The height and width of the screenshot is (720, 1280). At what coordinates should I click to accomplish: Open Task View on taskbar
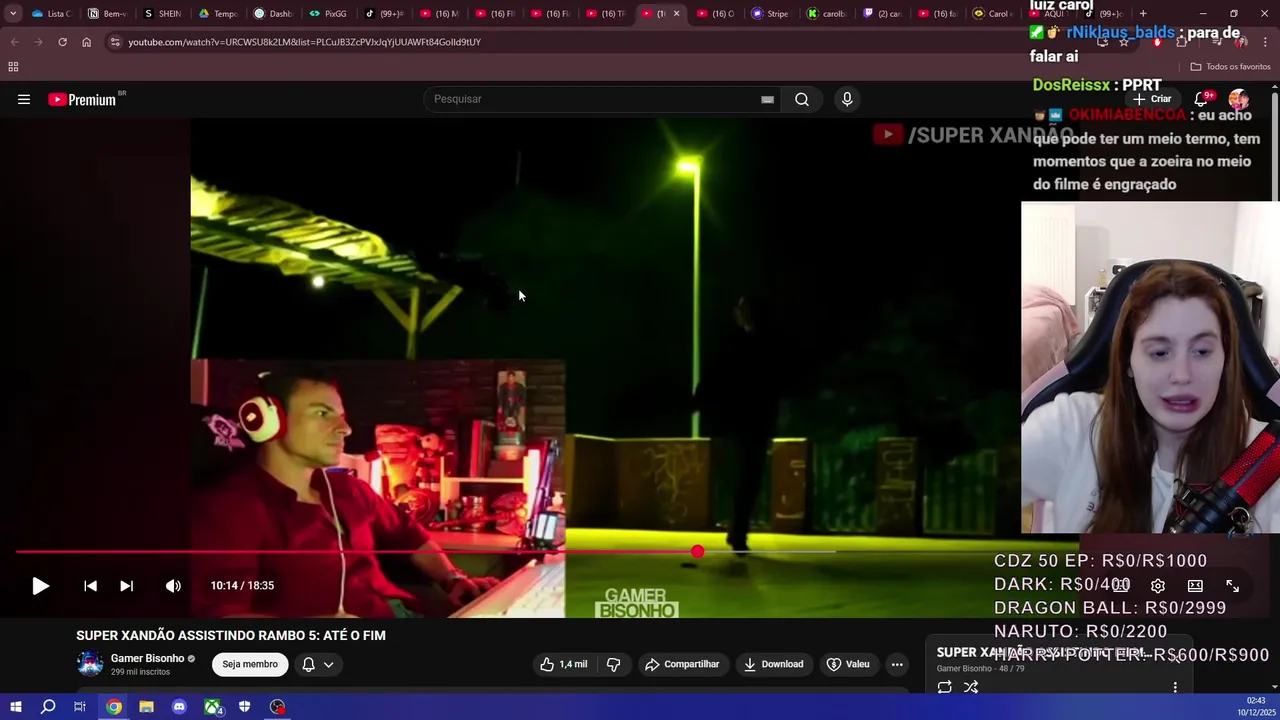coord(80,707)
